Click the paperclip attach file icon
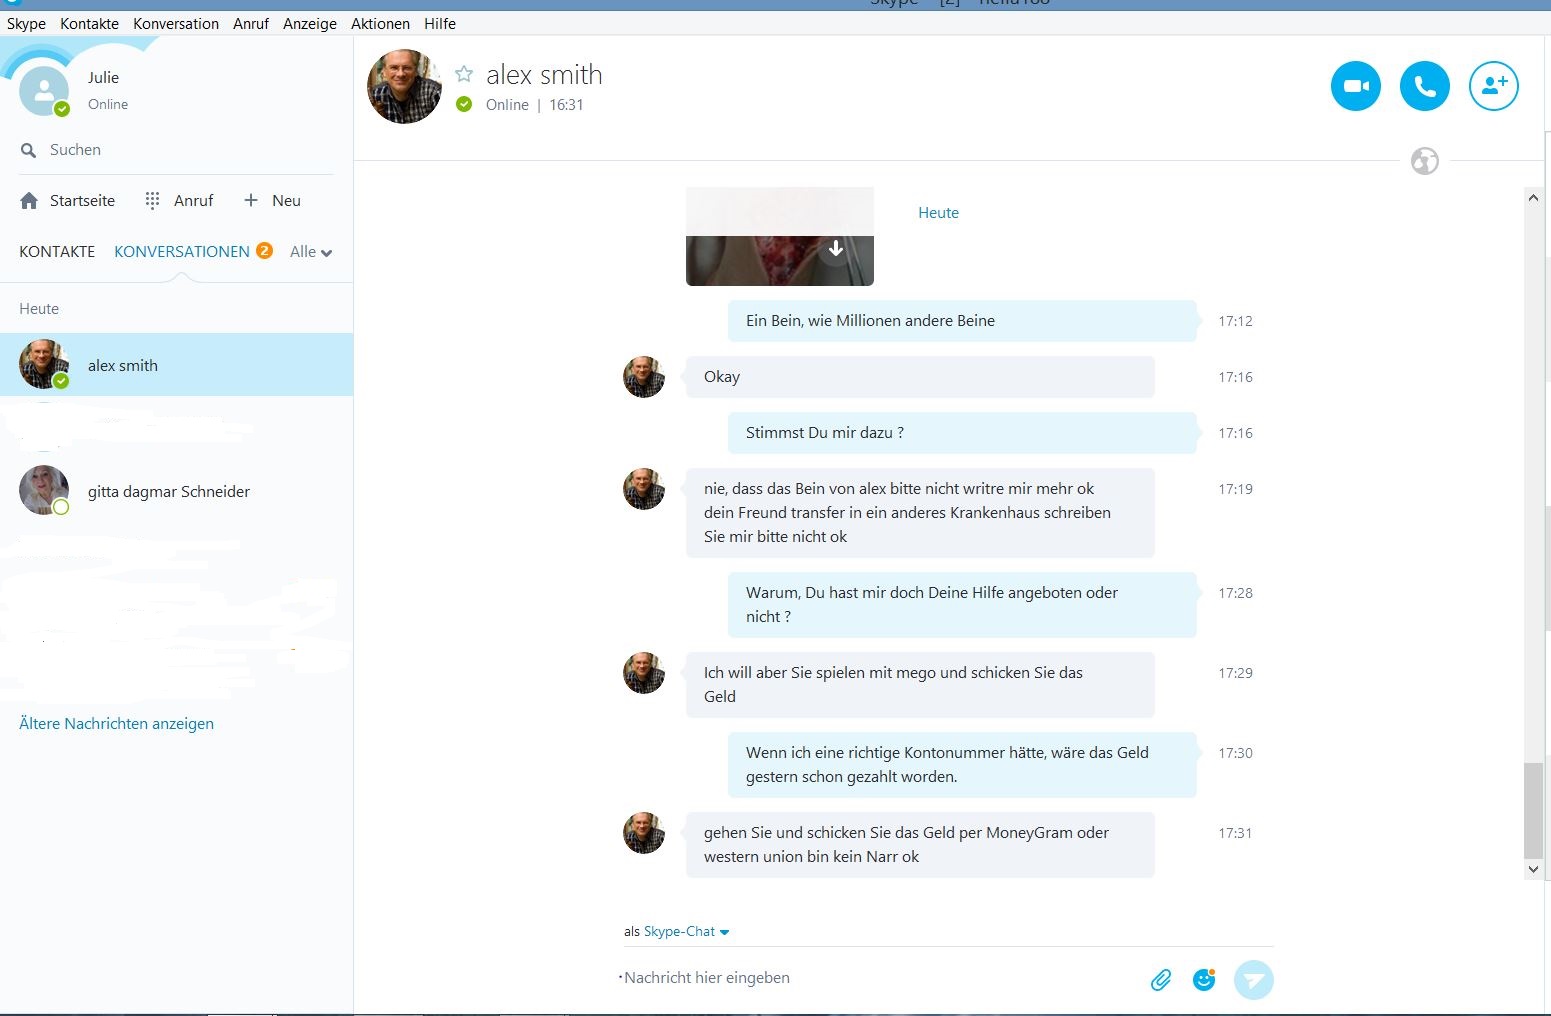The height and width of the screenshot is (1016, 1551). pyautogui.click(x=1160, y=980)
